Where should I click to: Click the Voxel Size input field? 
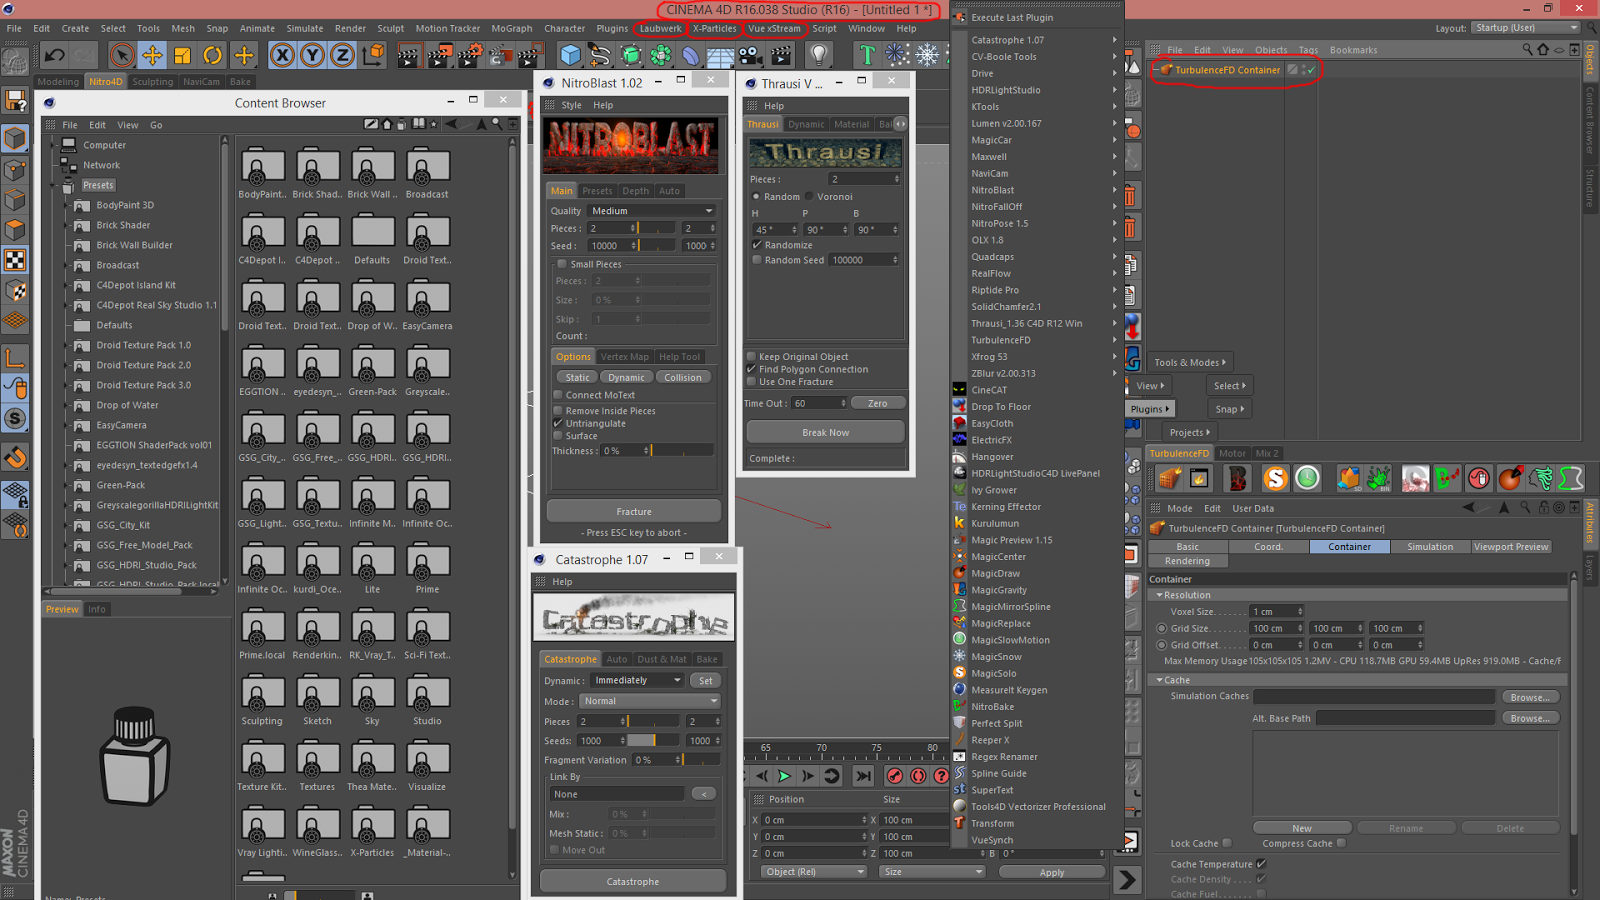(x=1277, y=611)
